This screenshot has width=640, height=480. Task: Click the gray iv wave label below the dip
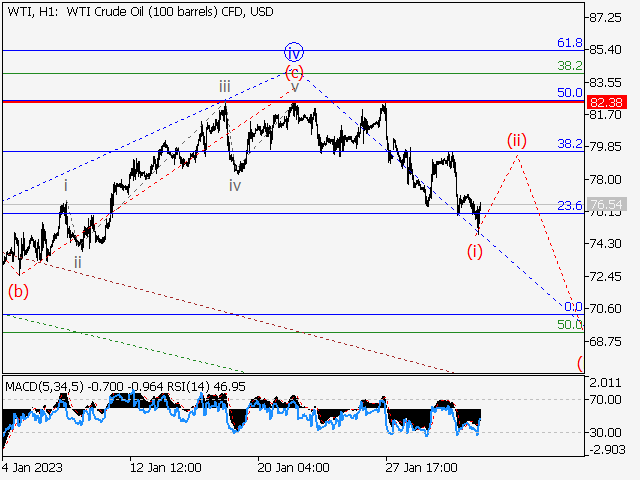coord(235,186)
